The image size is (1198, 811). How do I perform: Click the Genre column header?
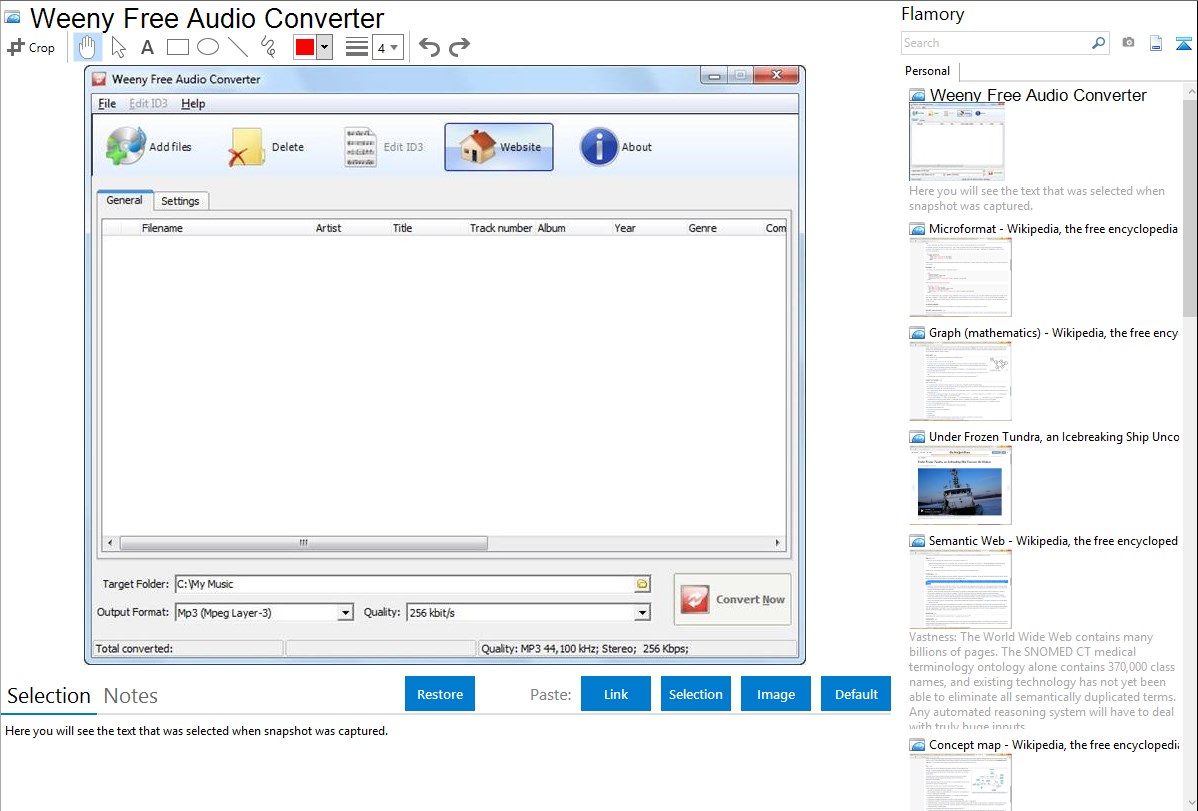tap(703, 228)
